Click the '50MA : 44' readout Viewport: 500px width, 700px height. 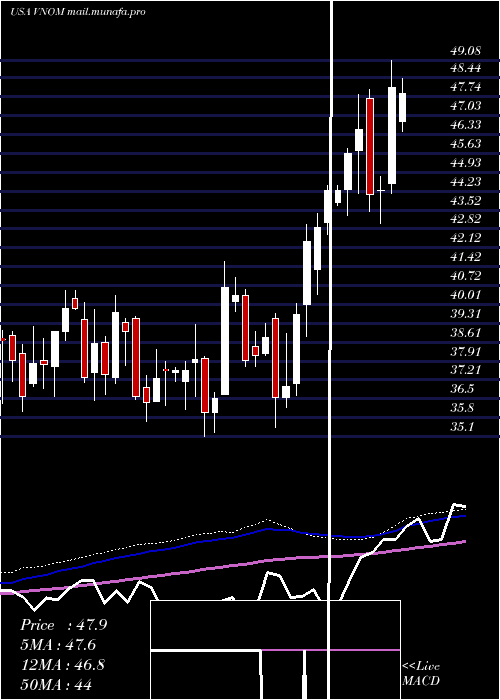(56, 684)
